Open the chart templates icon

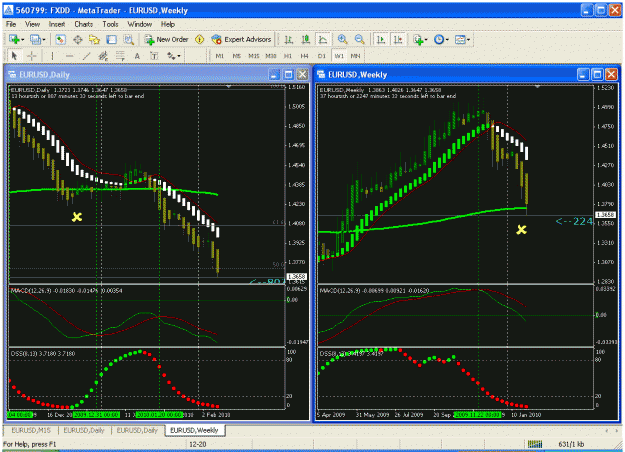pyautogui.click(x=460, y=39)
